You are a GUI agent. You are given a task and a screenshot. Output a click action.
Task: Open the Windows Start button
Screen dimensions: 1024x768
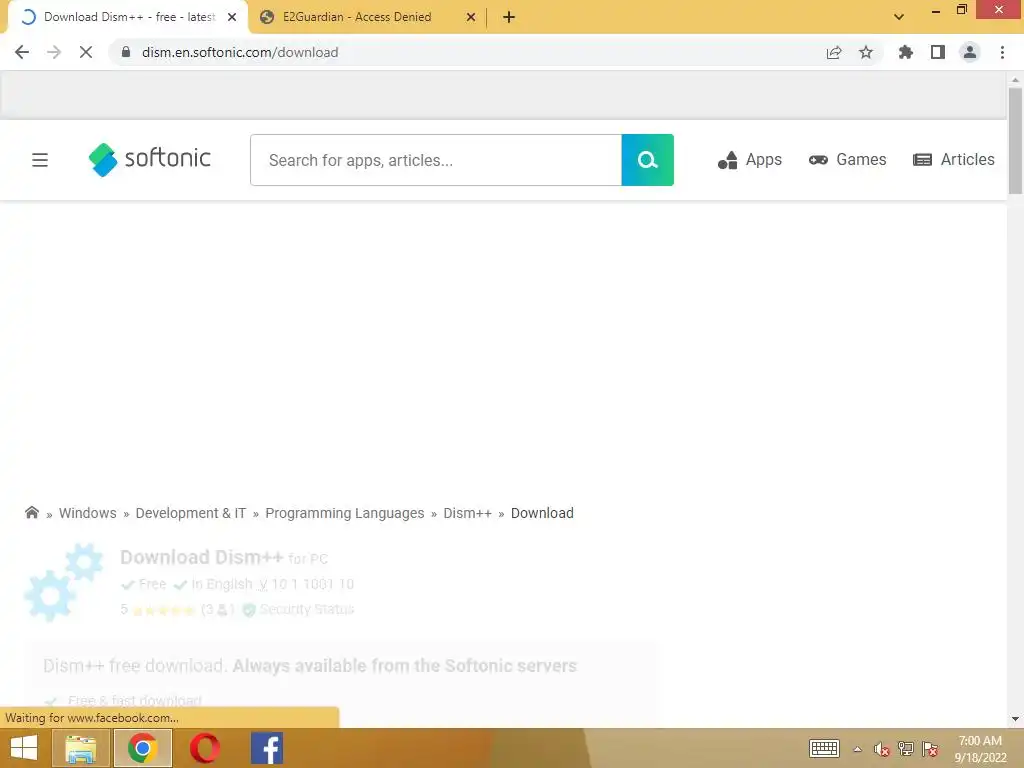coord(24,748)
